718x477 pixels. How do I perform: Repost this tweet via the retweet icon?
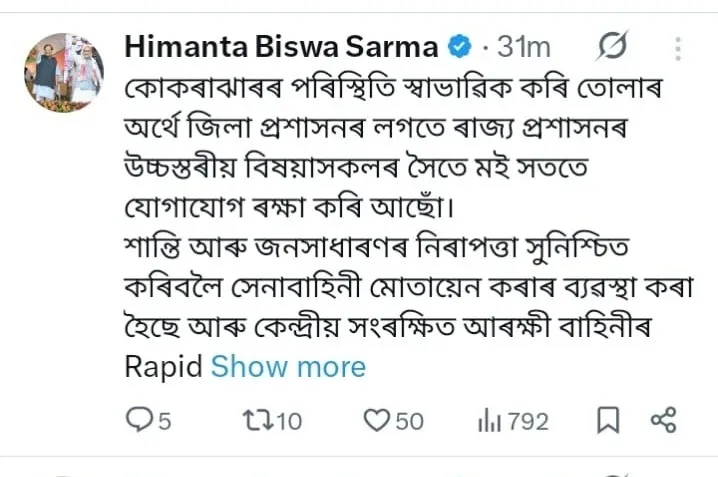tap(256, 421)
